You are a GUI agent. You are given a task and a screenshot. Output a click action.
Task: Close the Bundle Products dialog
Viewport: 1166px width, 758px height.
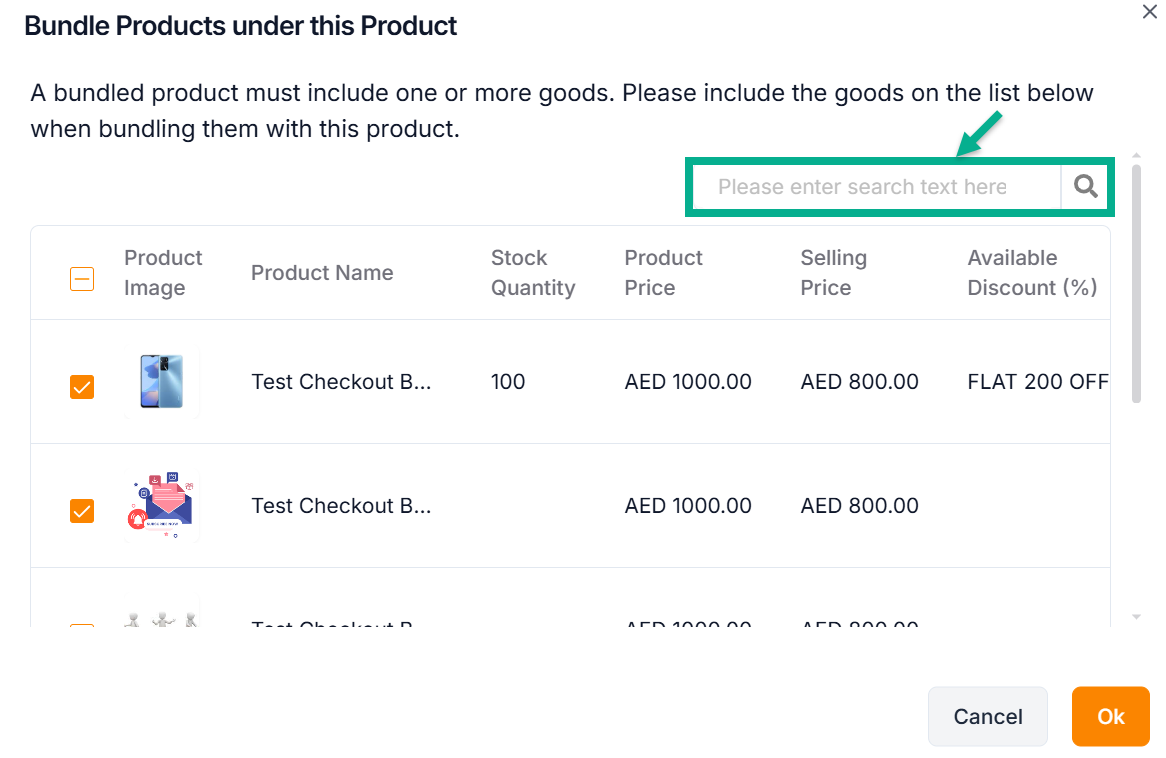pyautogui.click(x=1150, y=12)
